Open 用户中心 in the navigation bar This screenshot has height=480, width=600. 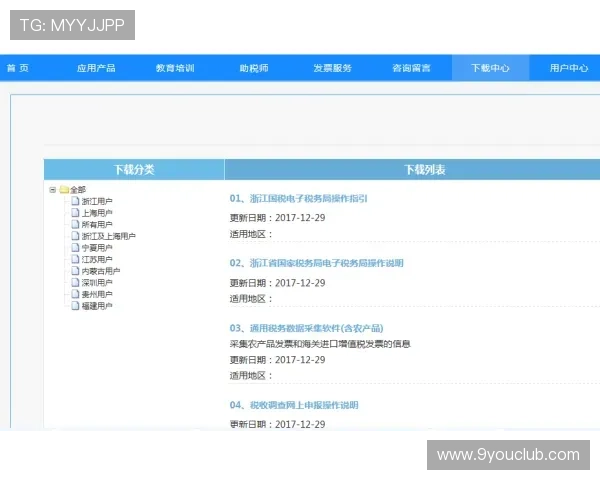[569, 68]
